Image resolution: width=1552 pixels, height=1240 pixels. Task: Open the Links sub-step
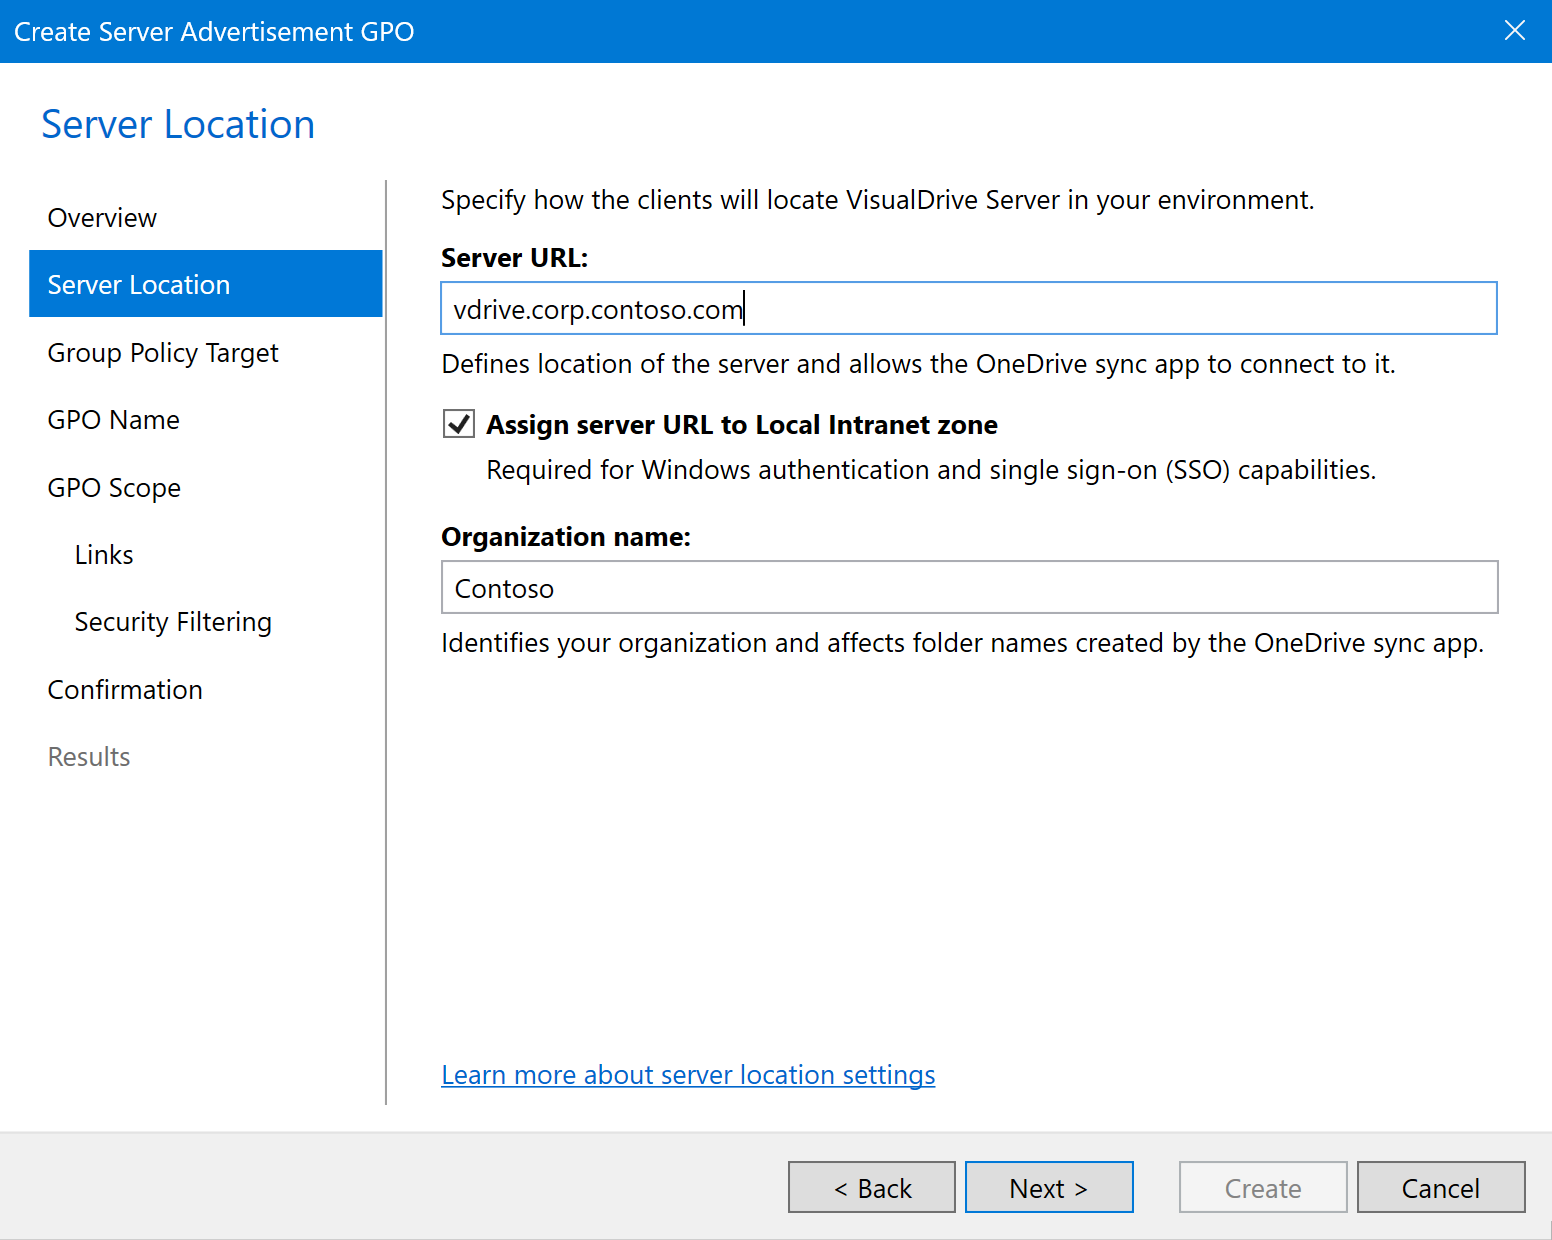click(x=104, y=555)
